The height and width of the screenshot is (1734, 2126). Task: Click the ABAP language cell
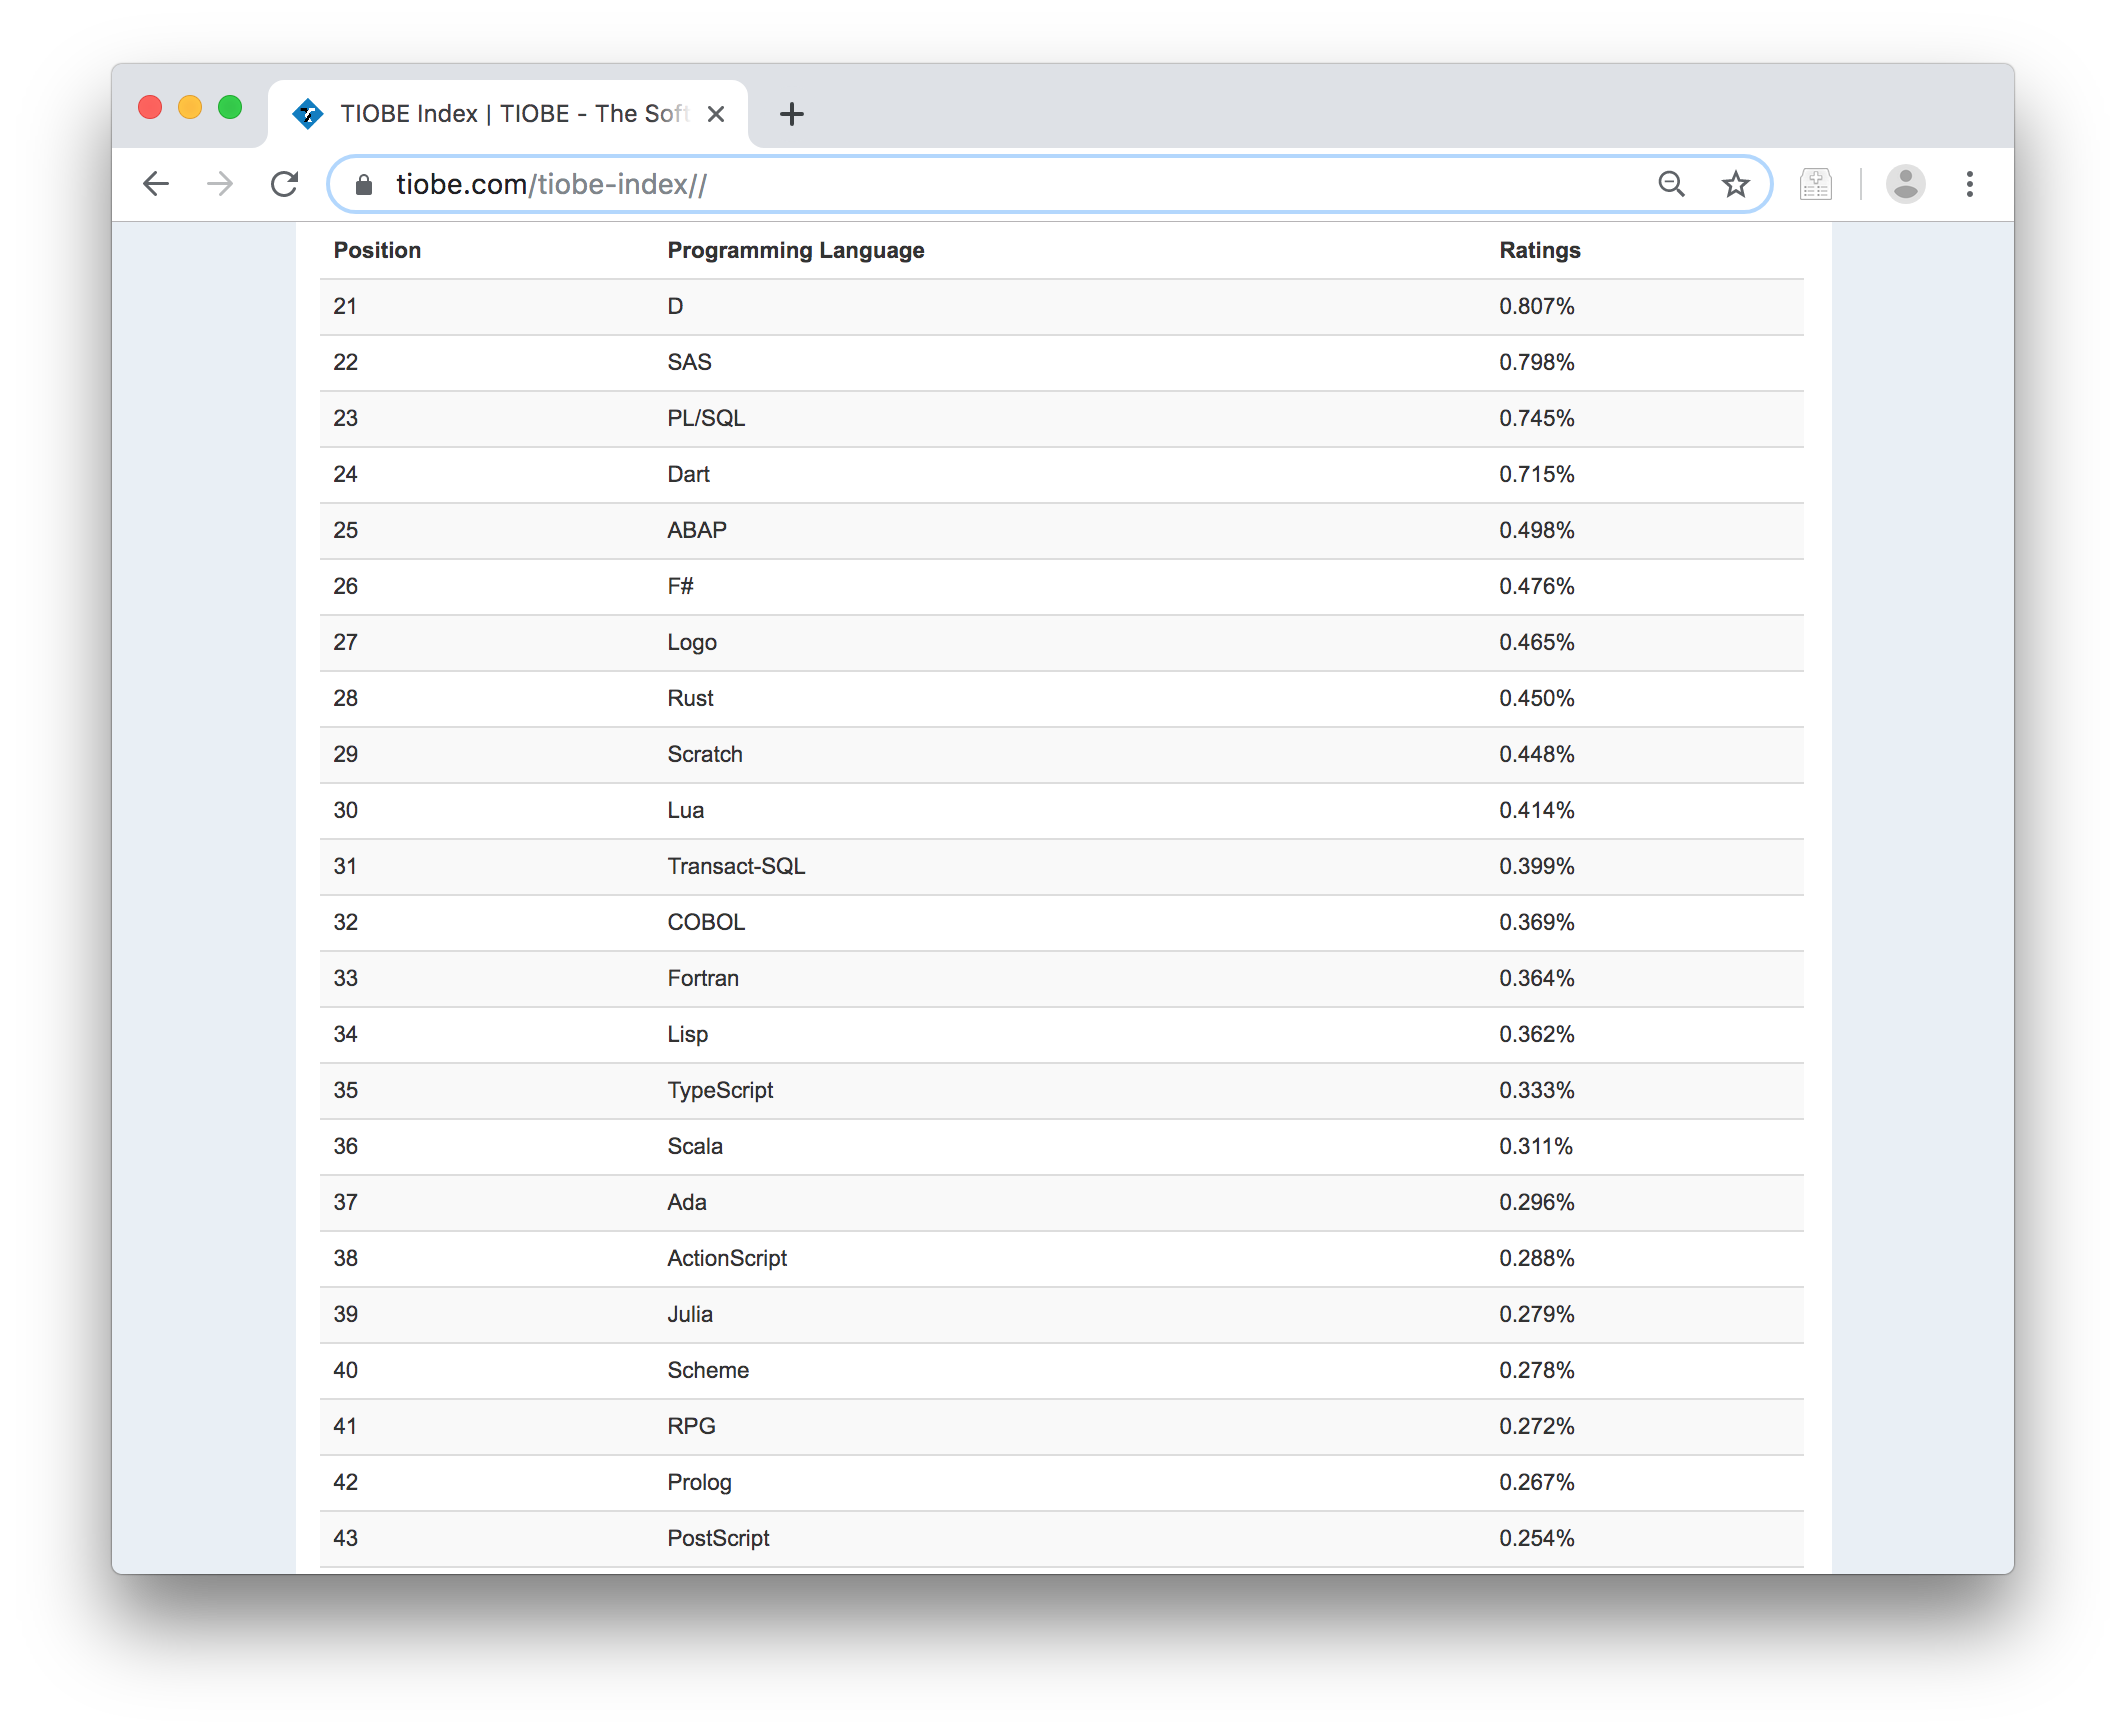(x=697, y=530)
